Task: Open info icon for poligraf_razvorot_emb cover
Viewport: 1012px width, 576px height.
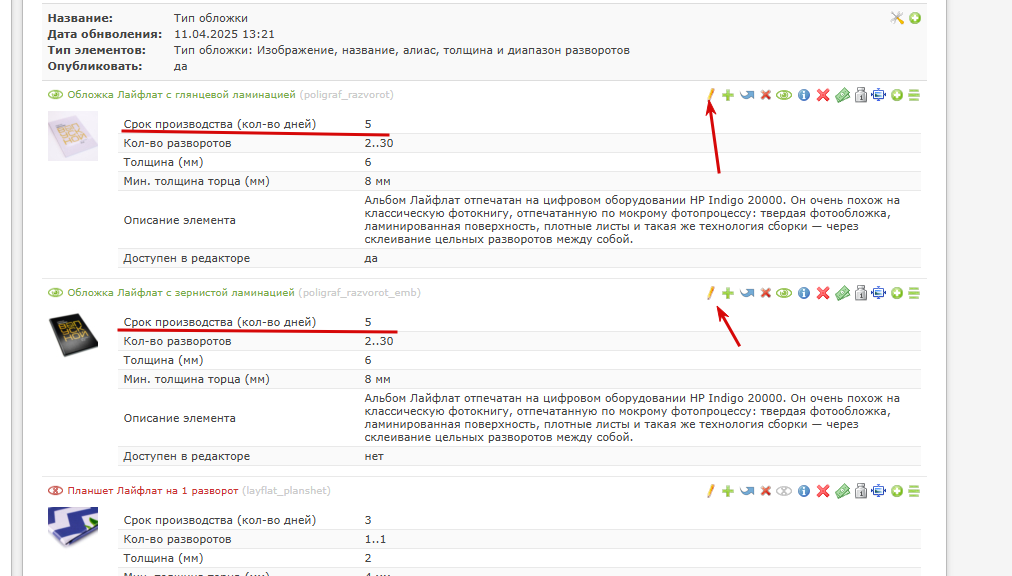Action: point(804,293)
